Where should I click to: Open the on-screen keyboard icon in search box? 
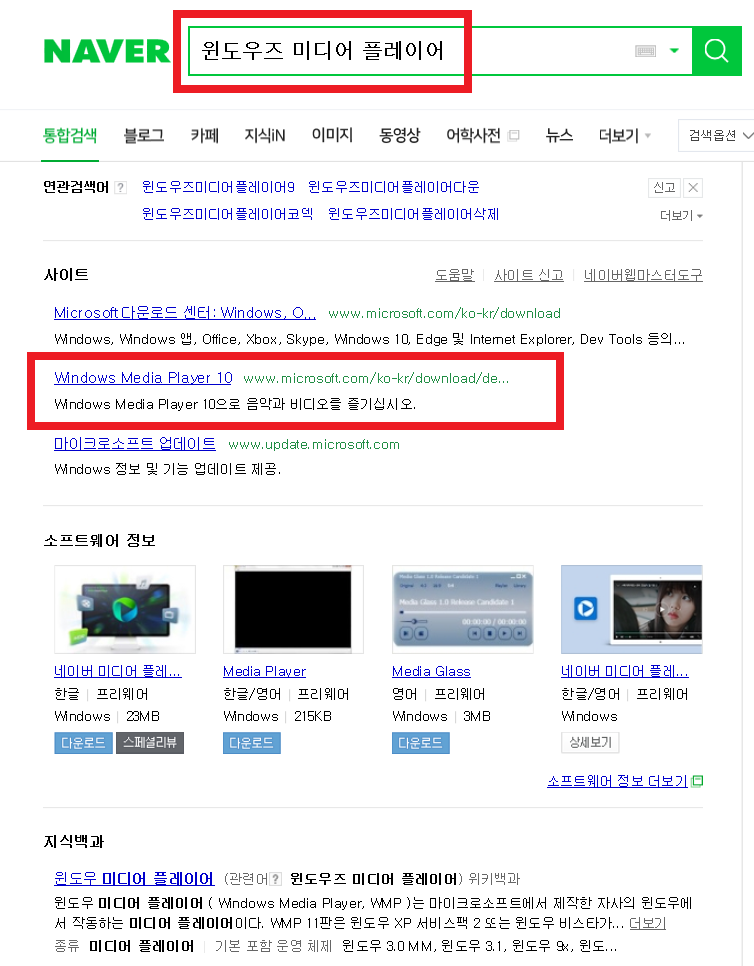point(645,51)
